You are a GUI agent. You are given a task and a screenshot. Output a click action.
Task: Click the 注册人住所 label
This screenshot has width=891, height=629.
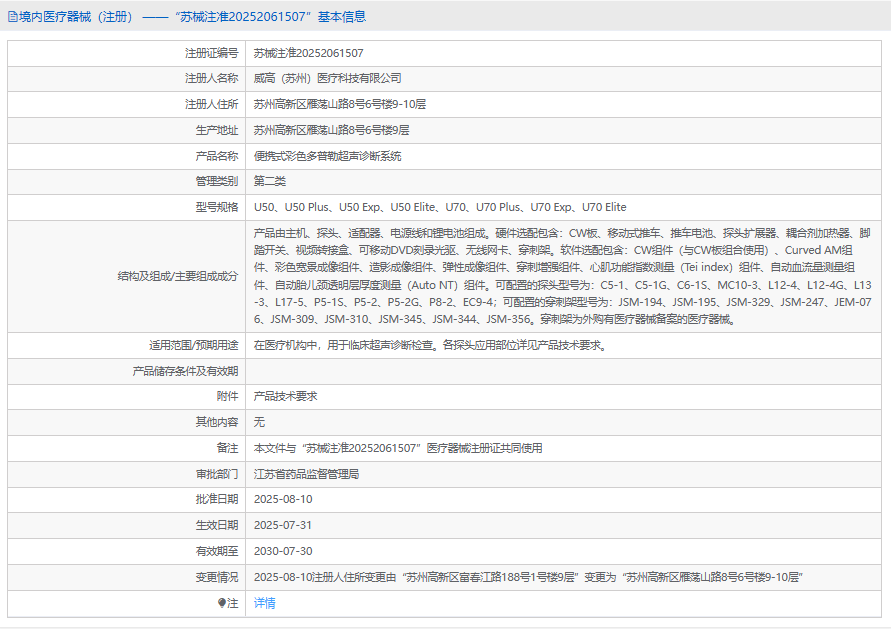pos(211,105)
